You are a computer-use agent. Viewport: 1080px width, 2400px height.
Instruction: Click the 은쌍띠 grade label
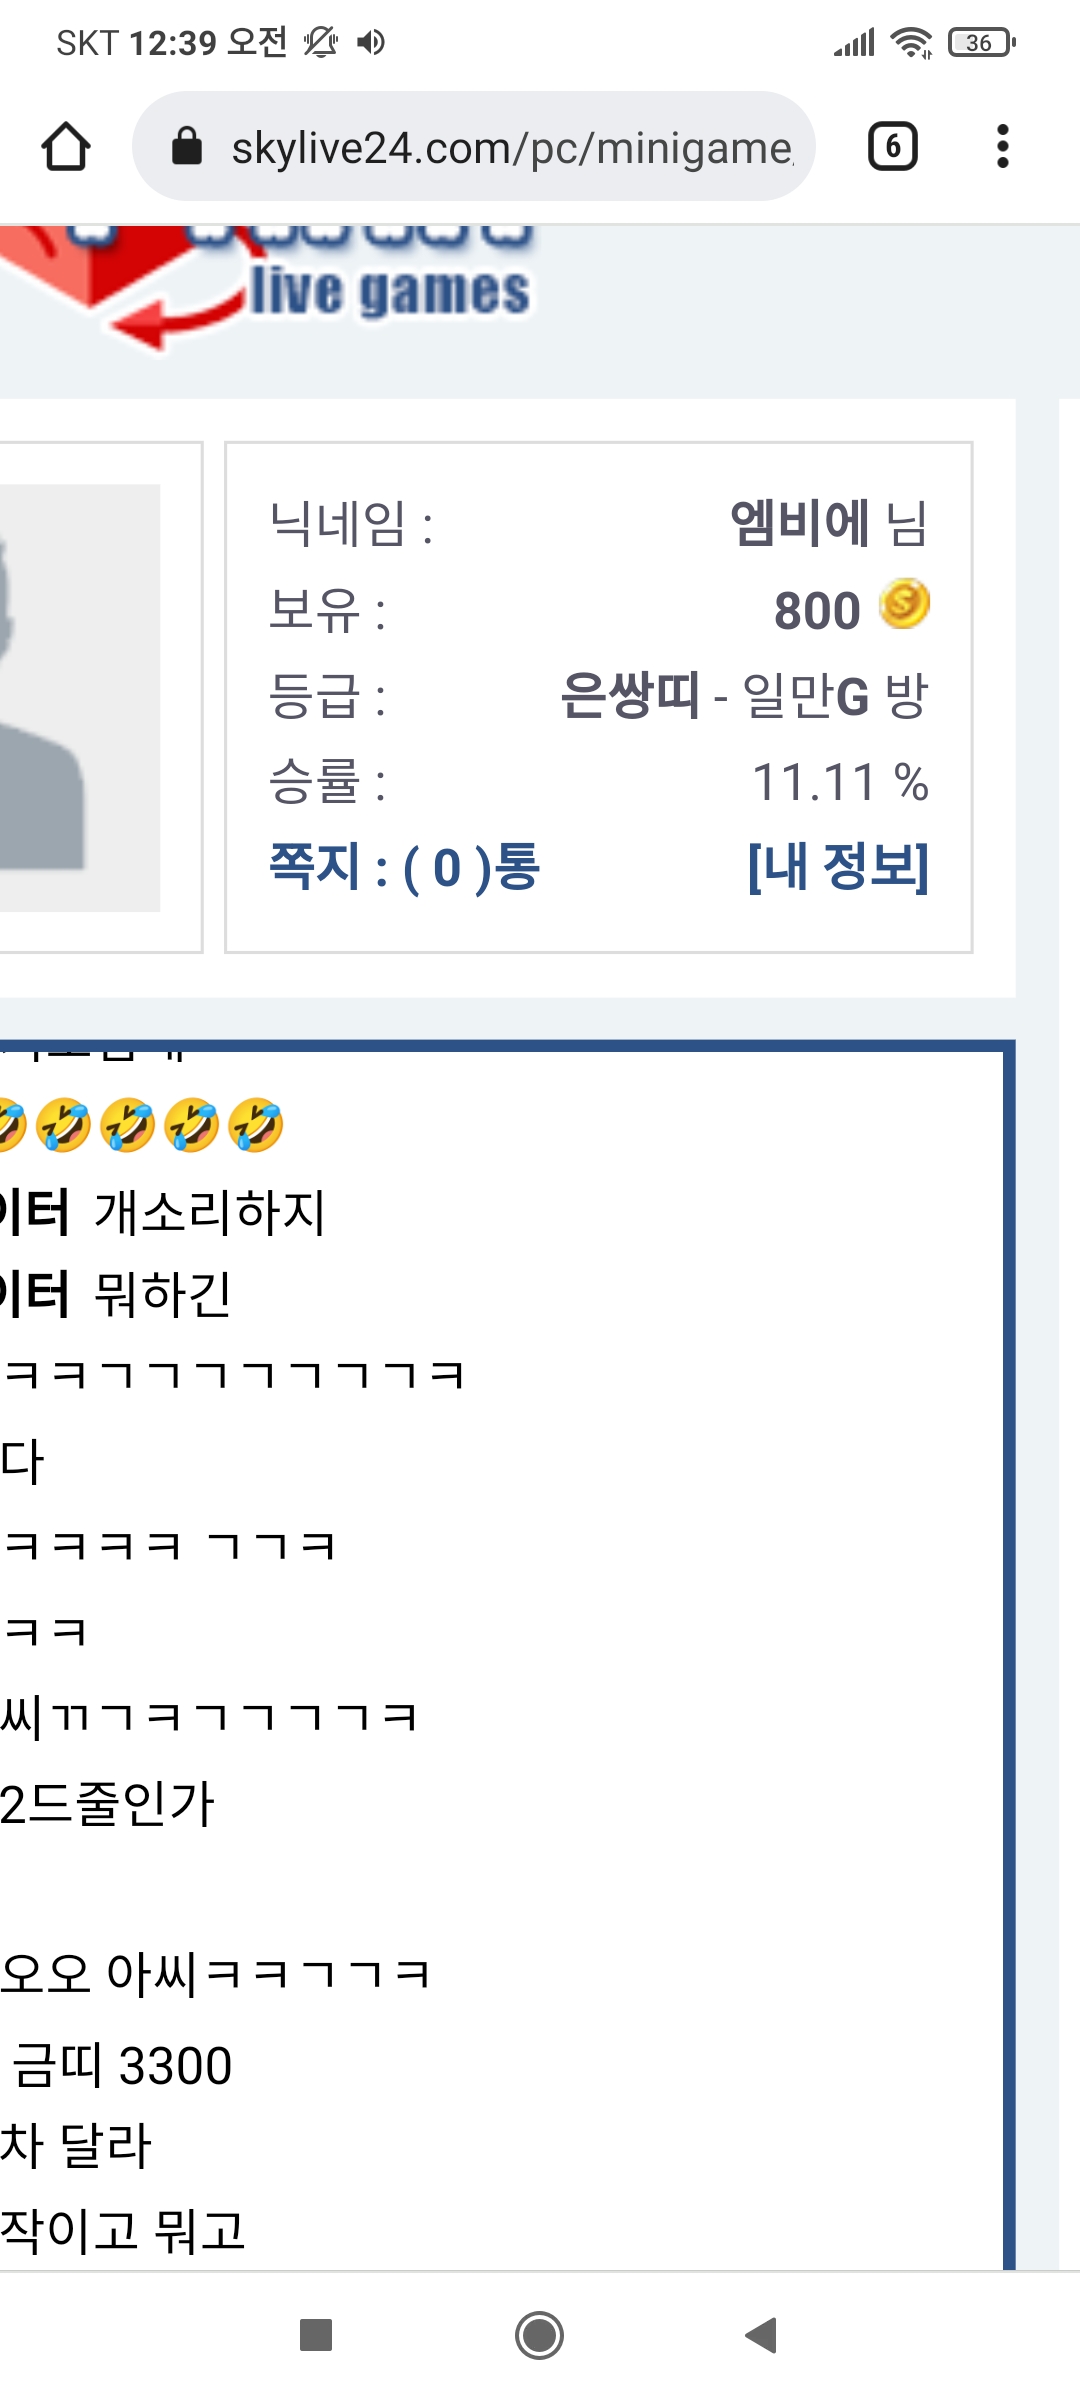click(x=630, y=694)
